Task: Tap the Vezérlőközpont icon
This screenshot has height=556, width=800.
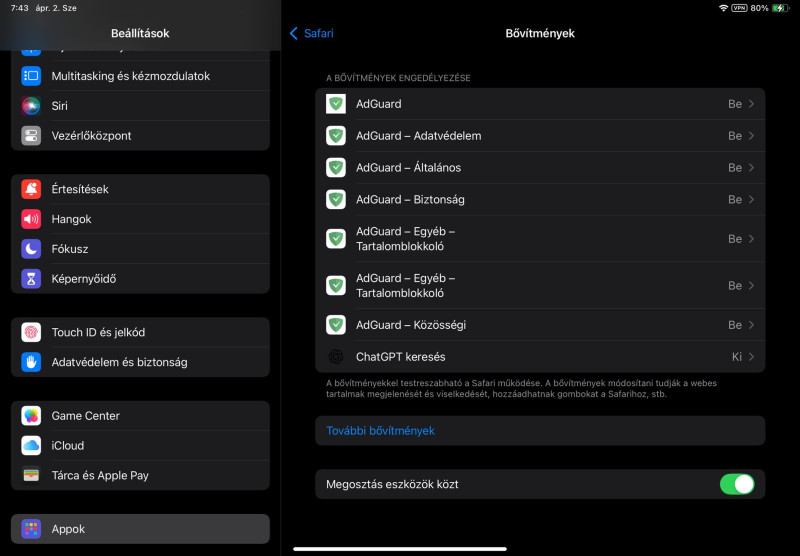Action: tap(31, 136)
